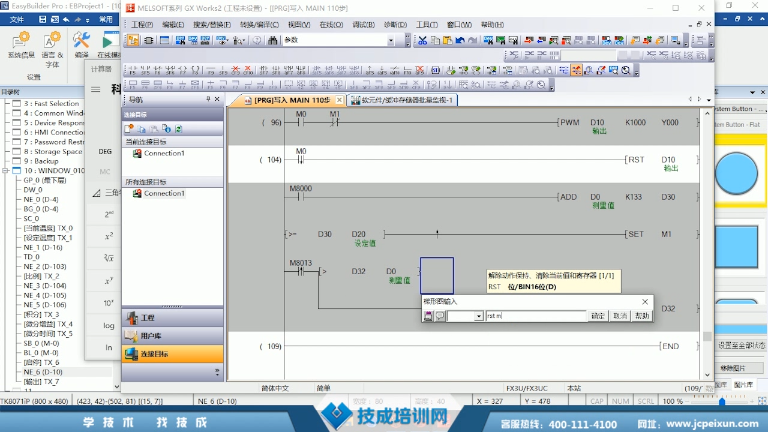
Task: Adjust the EasyBuilder zoom slider handle
Action: click(x=722, y=401)
